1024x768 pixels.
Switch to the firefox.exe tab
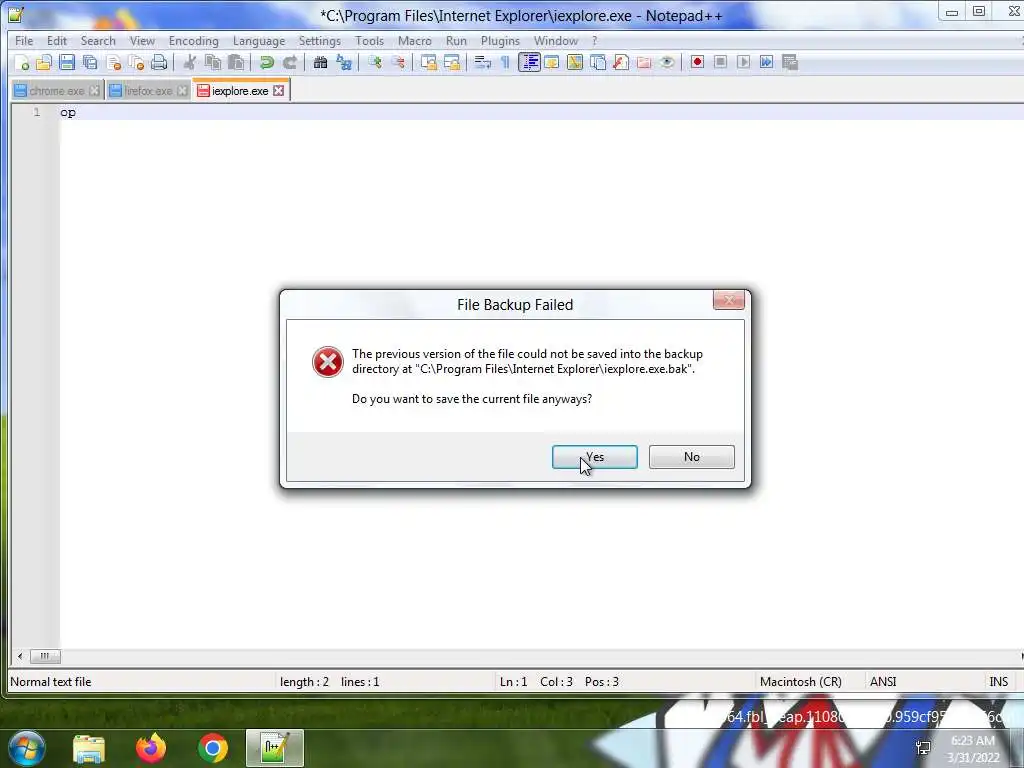pyautogui.click(x=148, y=91)
